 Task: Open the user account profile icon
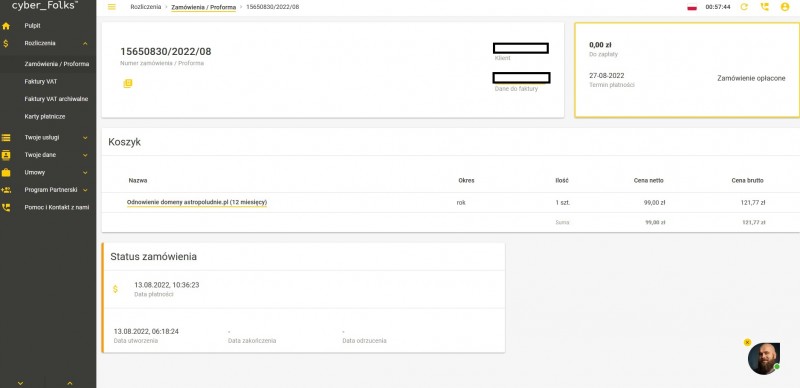(785, 7)
